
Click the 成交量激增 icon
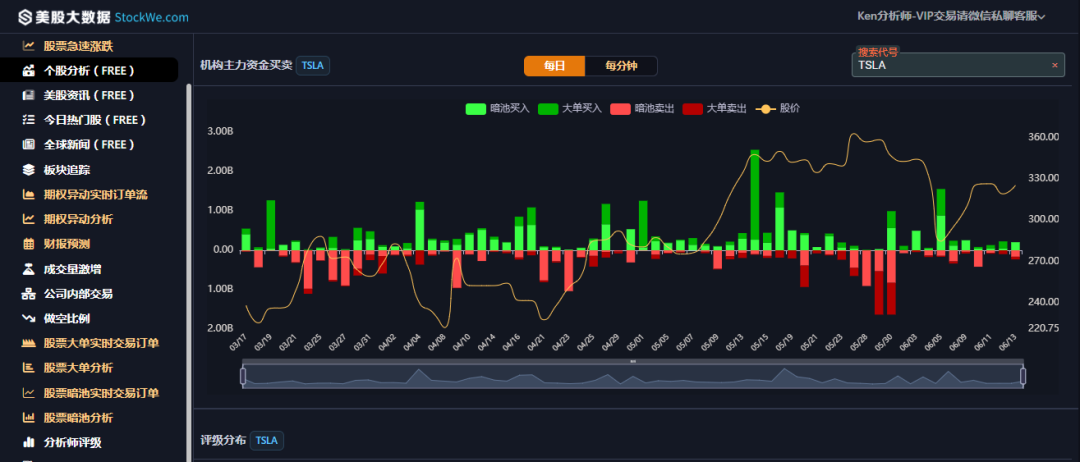tap(28, 269)
